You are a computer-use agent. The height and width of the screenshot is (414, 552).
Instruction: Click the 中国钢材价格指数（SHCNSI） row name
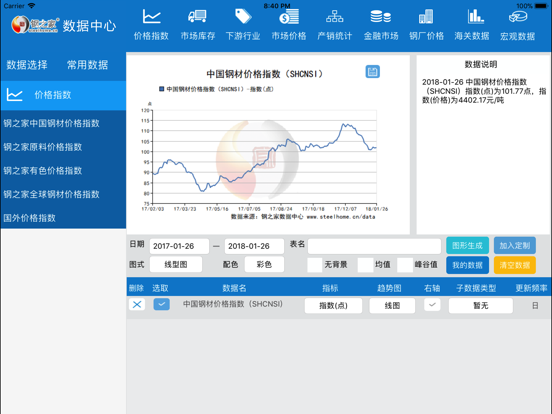(x=233, y=304)
